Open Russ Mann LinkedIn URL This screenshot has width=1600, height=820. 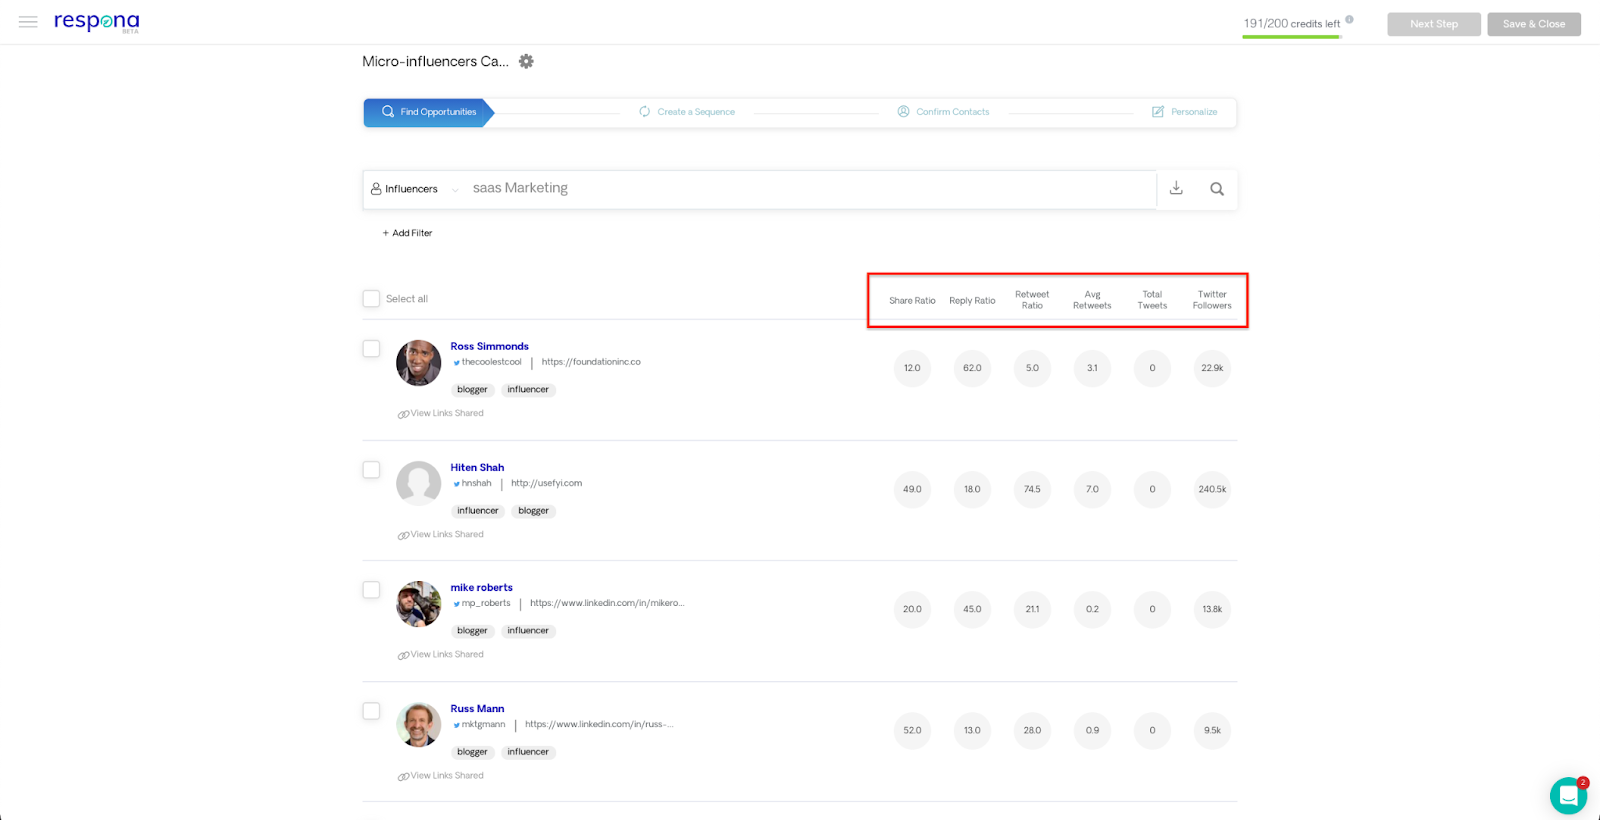point(599,724)
